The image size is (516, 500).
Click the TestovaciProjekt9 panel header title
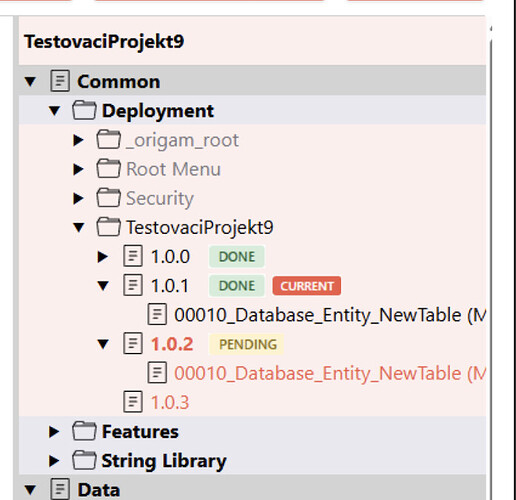(x=104, y=42)
